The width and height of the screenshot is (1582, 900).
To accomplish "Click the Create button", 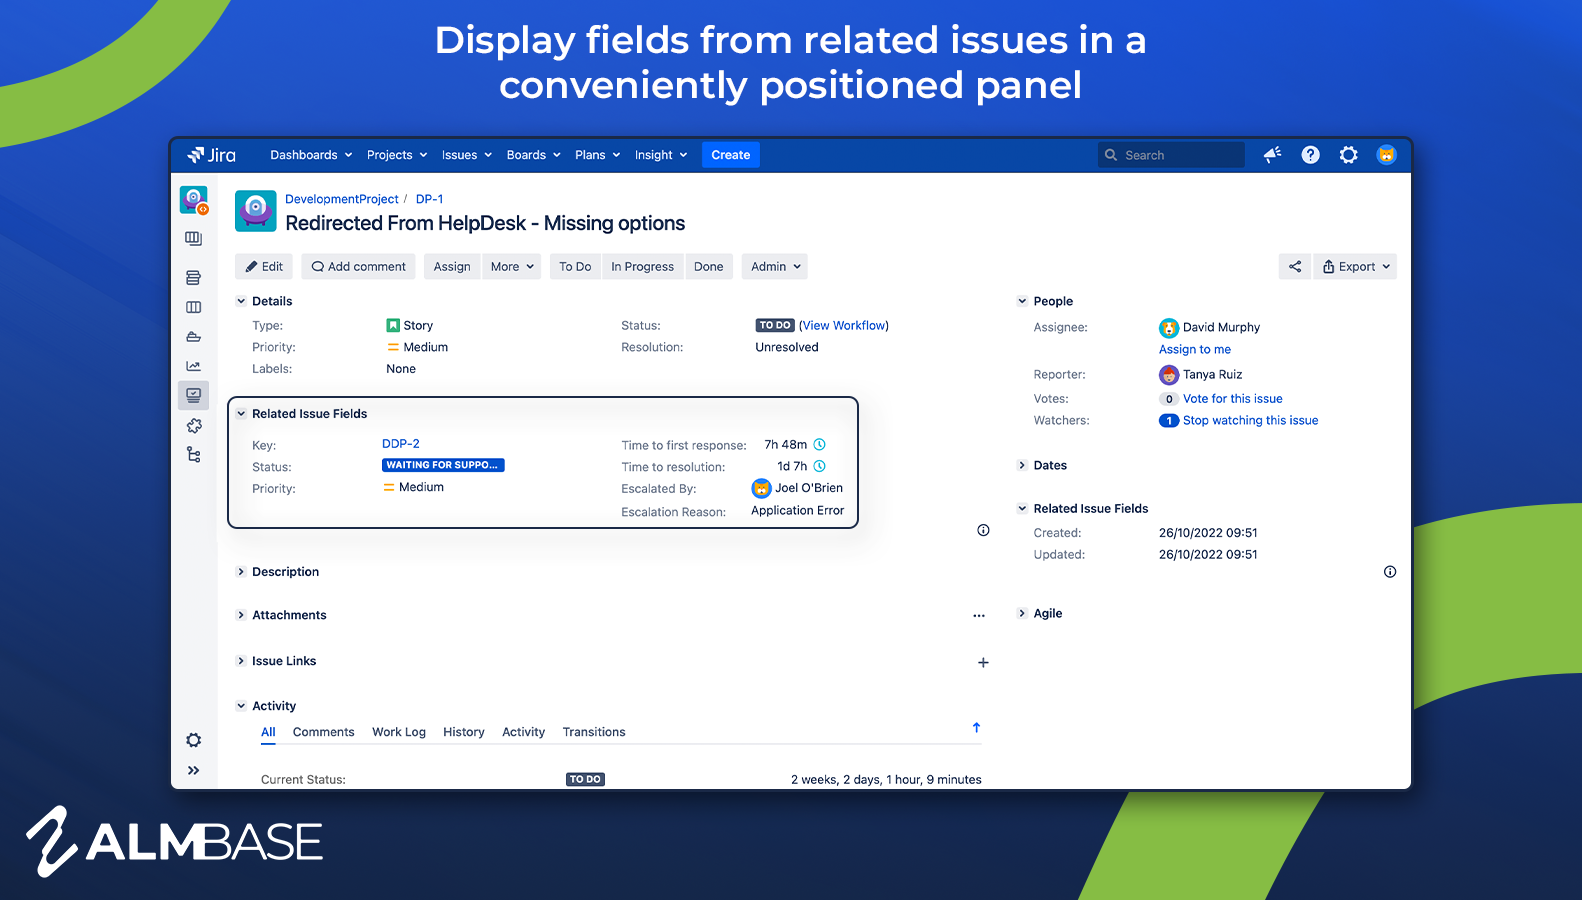I will pos(731,155).
